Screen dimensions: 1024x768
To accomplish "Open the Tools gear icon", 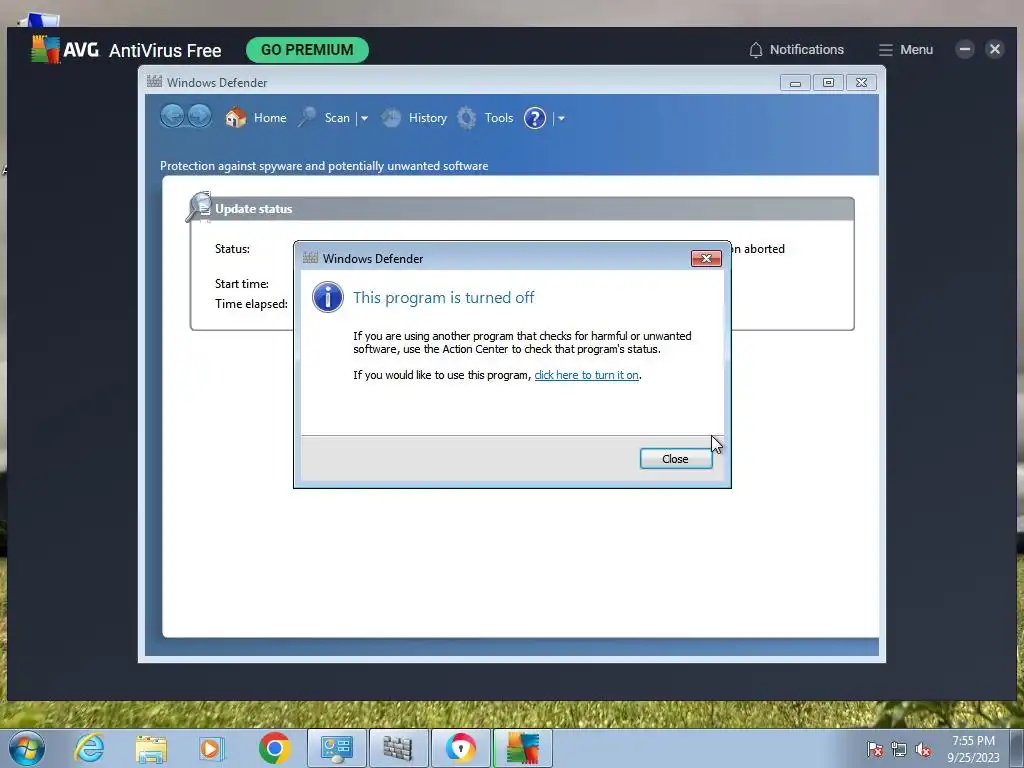I will tap(466, 118).
